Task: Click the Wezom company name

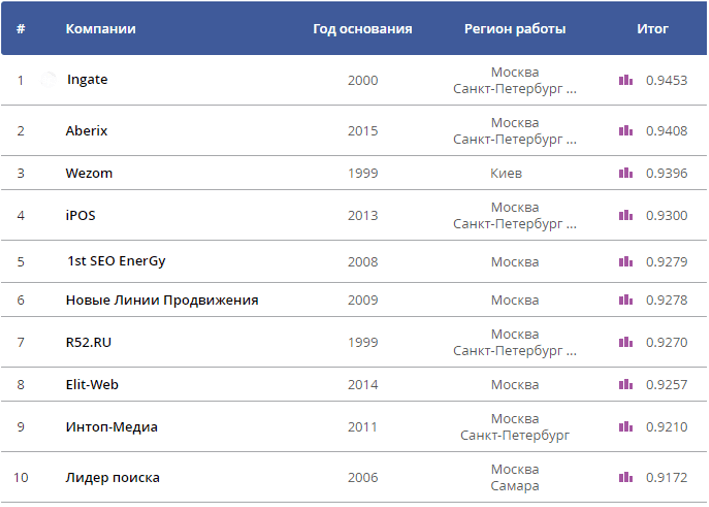Action: tap(89, 173)
